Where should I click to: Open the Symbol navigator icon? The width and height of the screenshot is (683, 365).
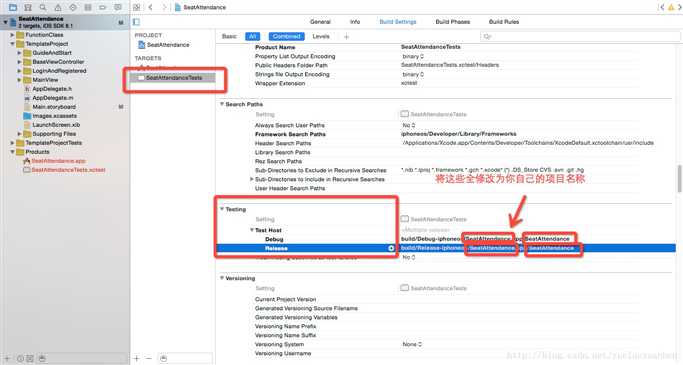pyautogui.click(x=28, y=7)
